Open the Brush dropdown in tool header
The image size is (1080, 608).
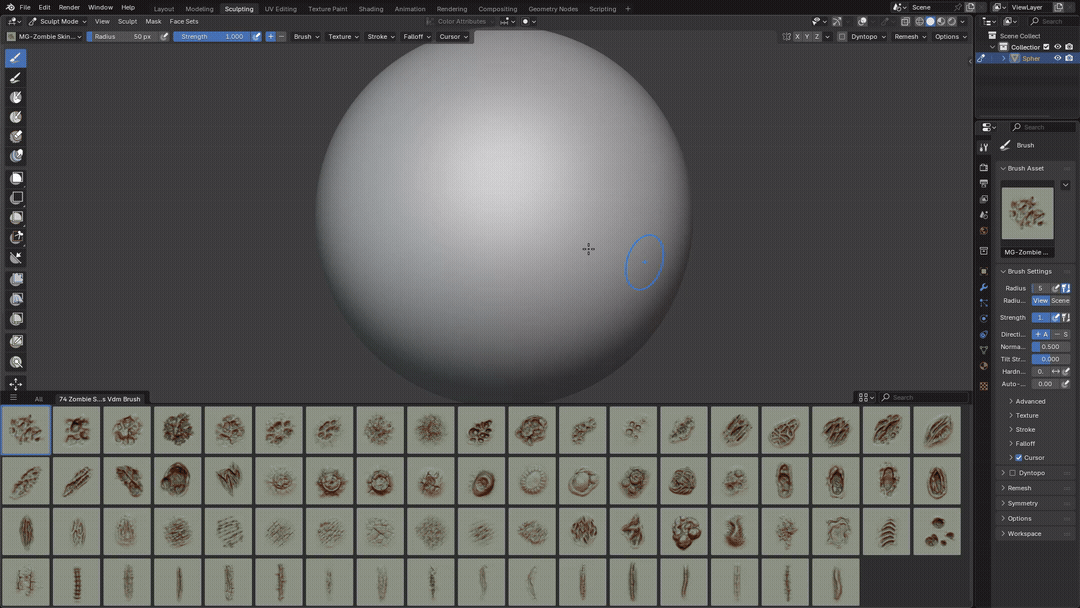(x=306, y=36)
